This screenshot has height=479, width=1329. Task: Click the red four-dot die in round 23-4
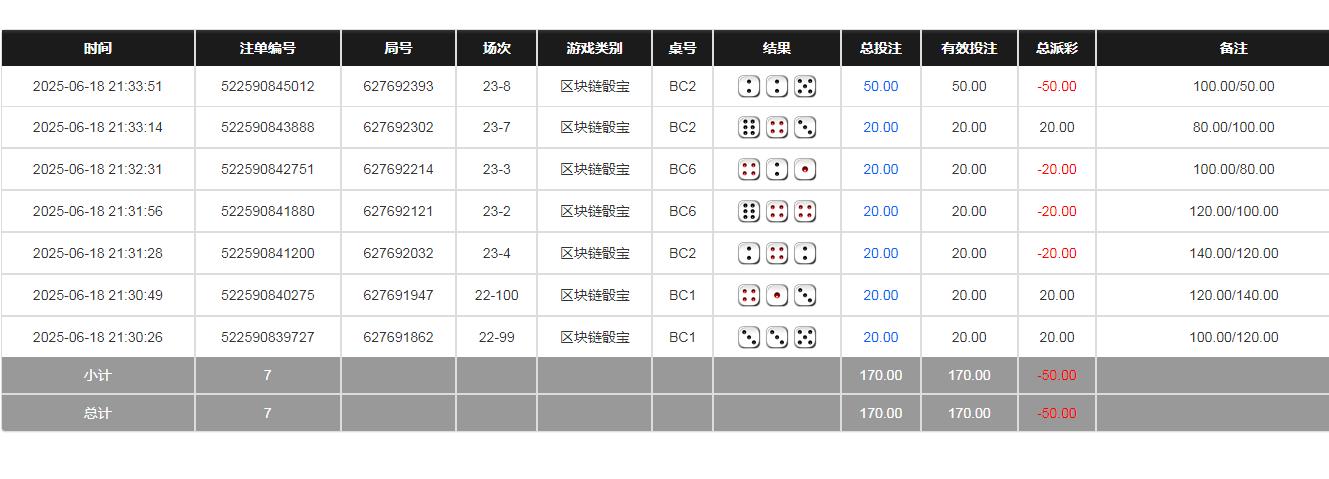(x=777, y=254)
